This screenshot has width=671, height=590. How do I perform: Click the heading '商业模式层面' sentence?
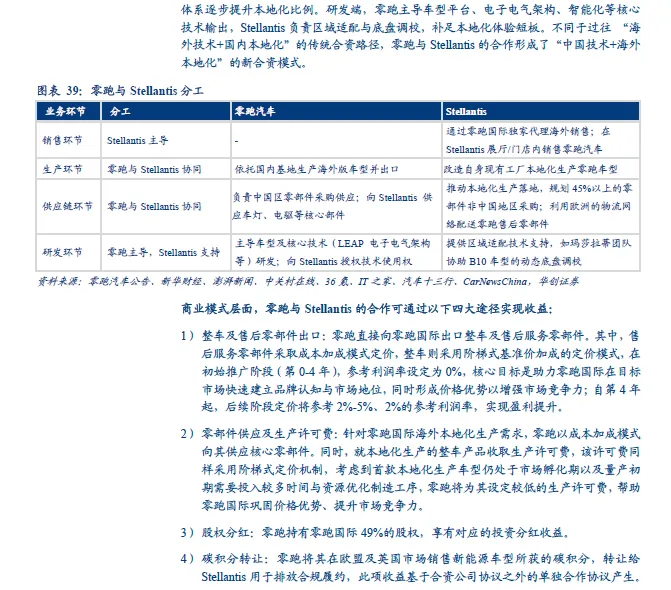tap(367, 309)
